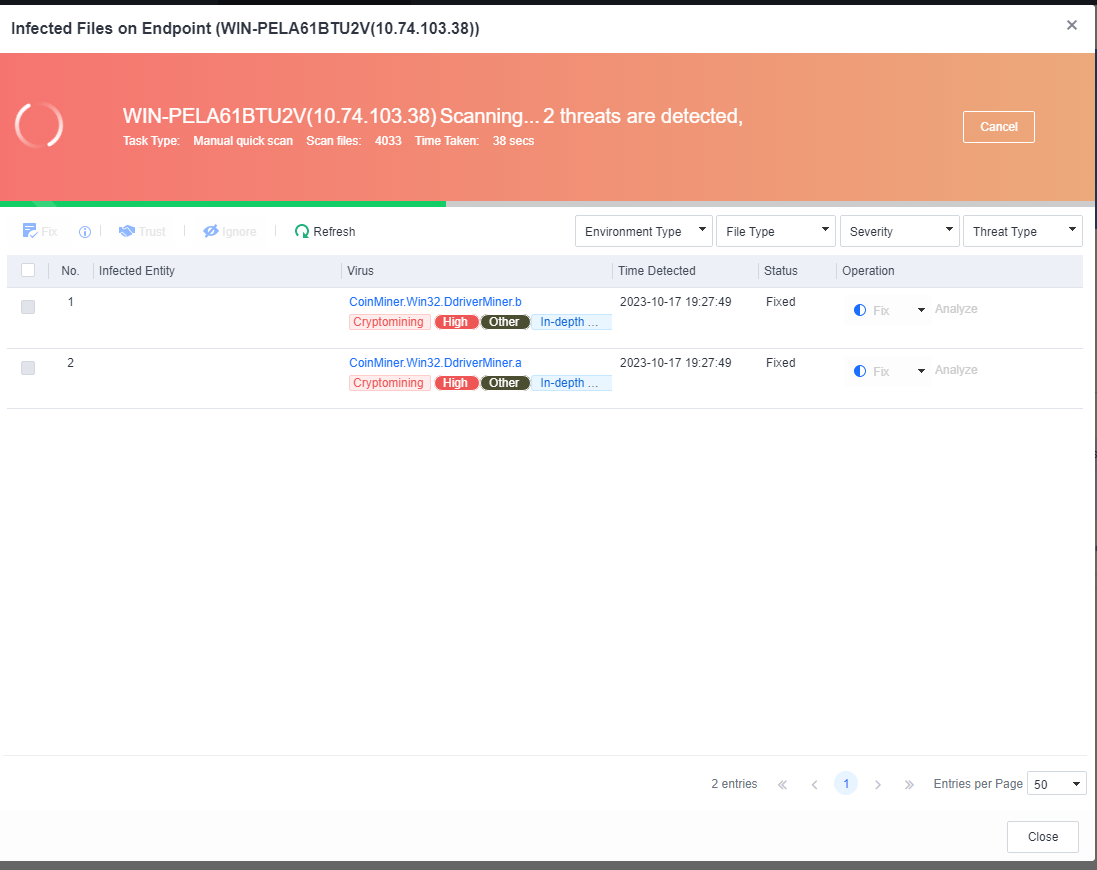The width and height of the screenshot is (1097, 870).
Task: Click the previous page chevron
Action: (814, 784)
